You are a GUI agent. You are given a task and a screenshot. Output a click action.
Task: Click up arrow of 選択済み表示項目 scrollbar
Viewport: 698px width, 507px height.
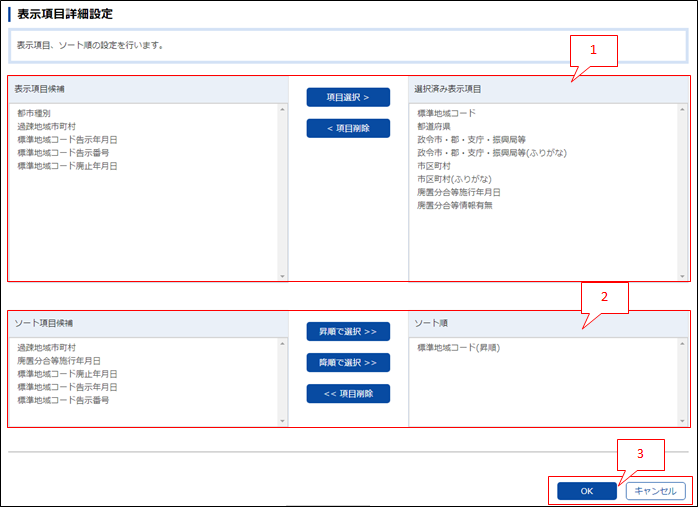tap(682, 110)
